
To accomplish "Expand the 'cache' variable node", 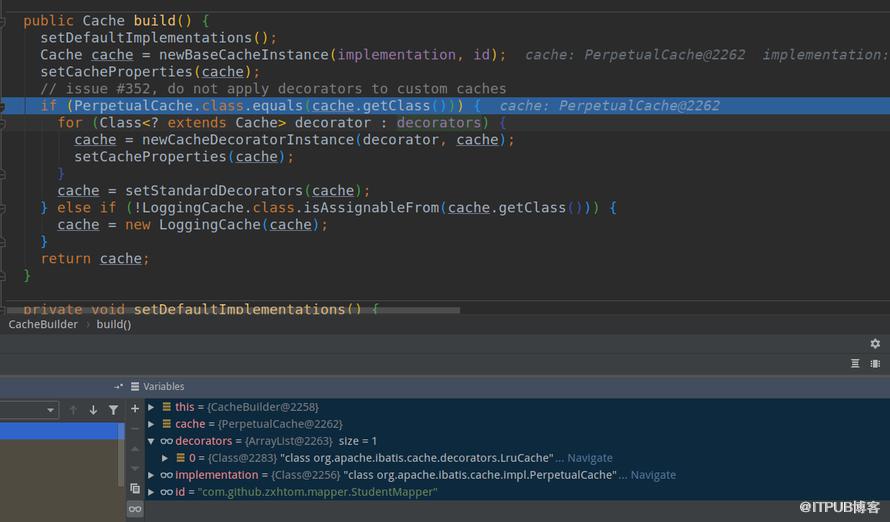I will click(x=151, y=424).
